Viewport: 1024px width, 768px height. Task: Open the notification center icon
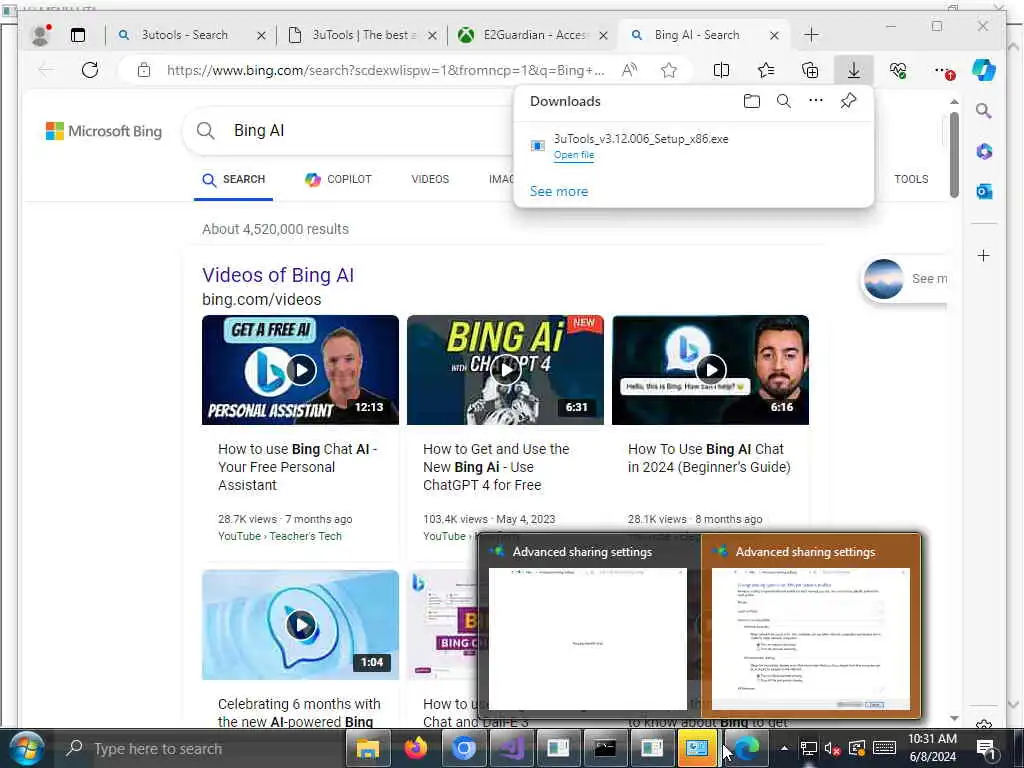pyautogui.click(x=986, y=749)
